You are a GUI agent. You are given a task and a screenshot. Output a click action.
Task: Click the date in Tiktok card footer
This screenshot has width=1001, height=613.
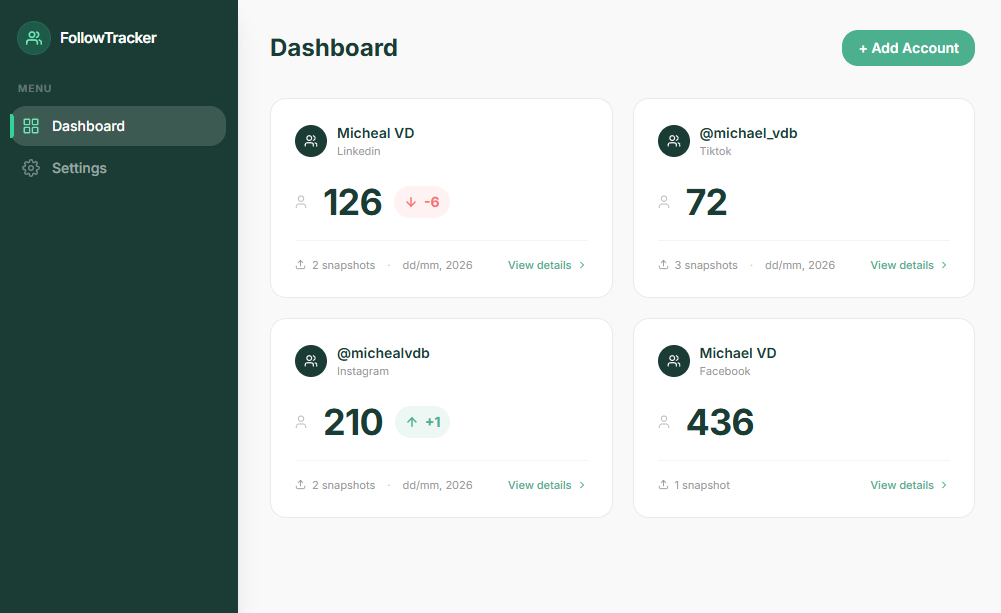(800, 265)
